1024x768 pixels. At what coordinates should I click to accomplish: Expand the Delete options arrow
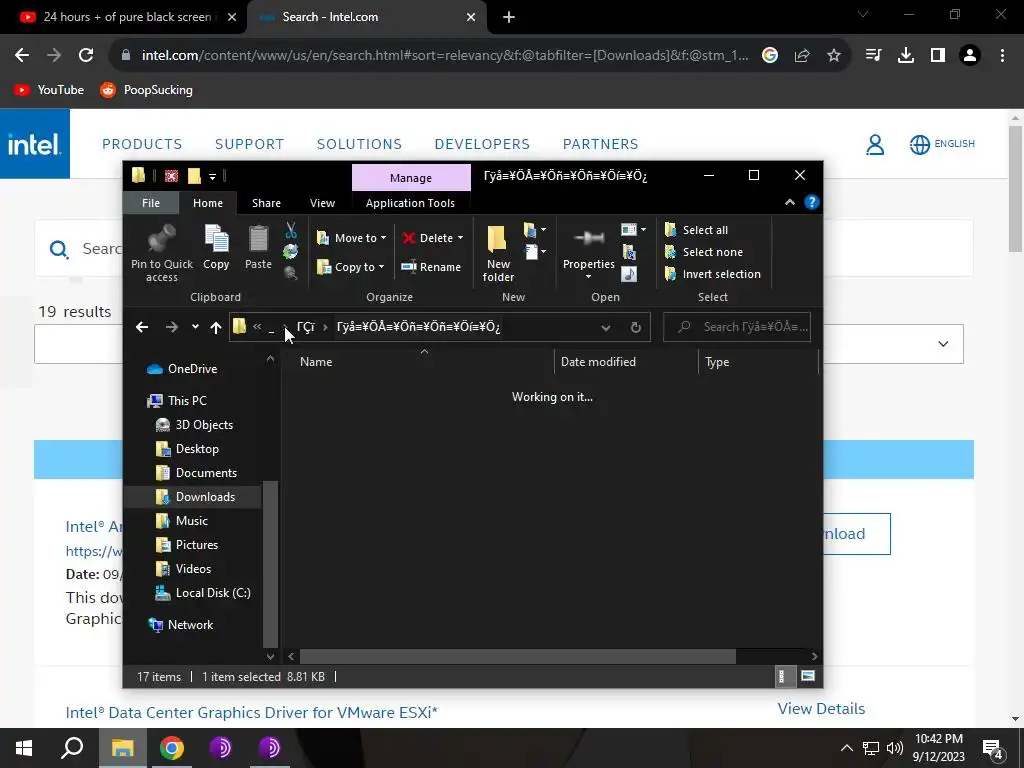point(460,238)
